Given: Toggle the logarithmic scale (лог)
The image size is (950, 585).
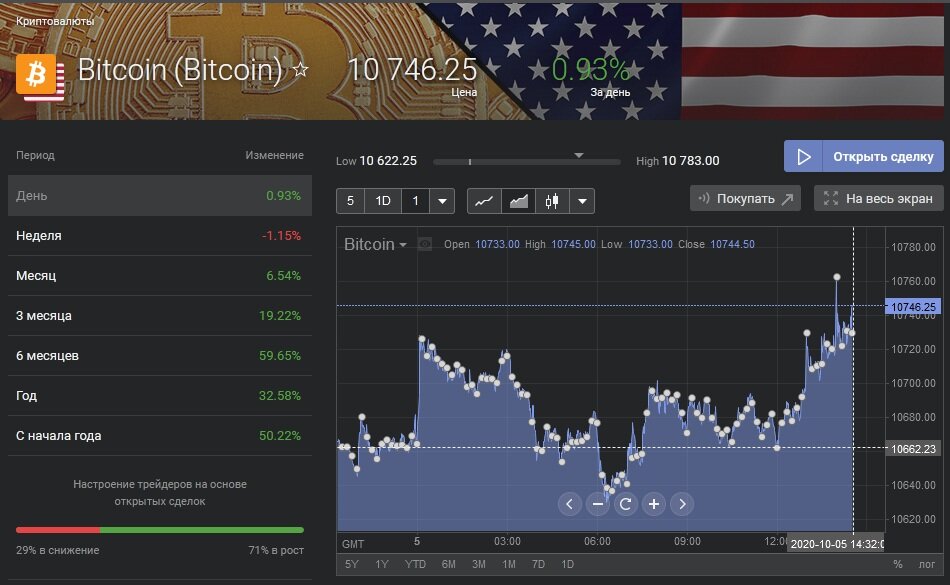Looking at the screenshot, I should [x=927, y=564].
